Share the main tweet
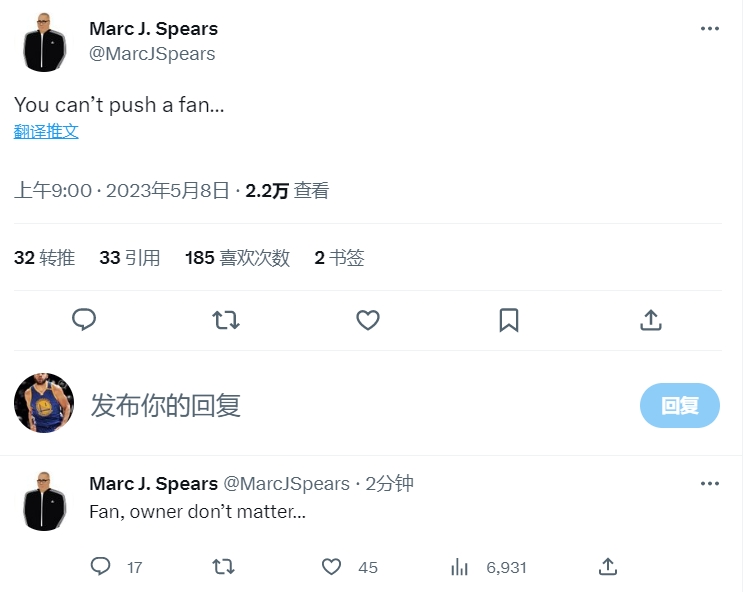This screenshot has height=592, width=743. pos(650,319)
